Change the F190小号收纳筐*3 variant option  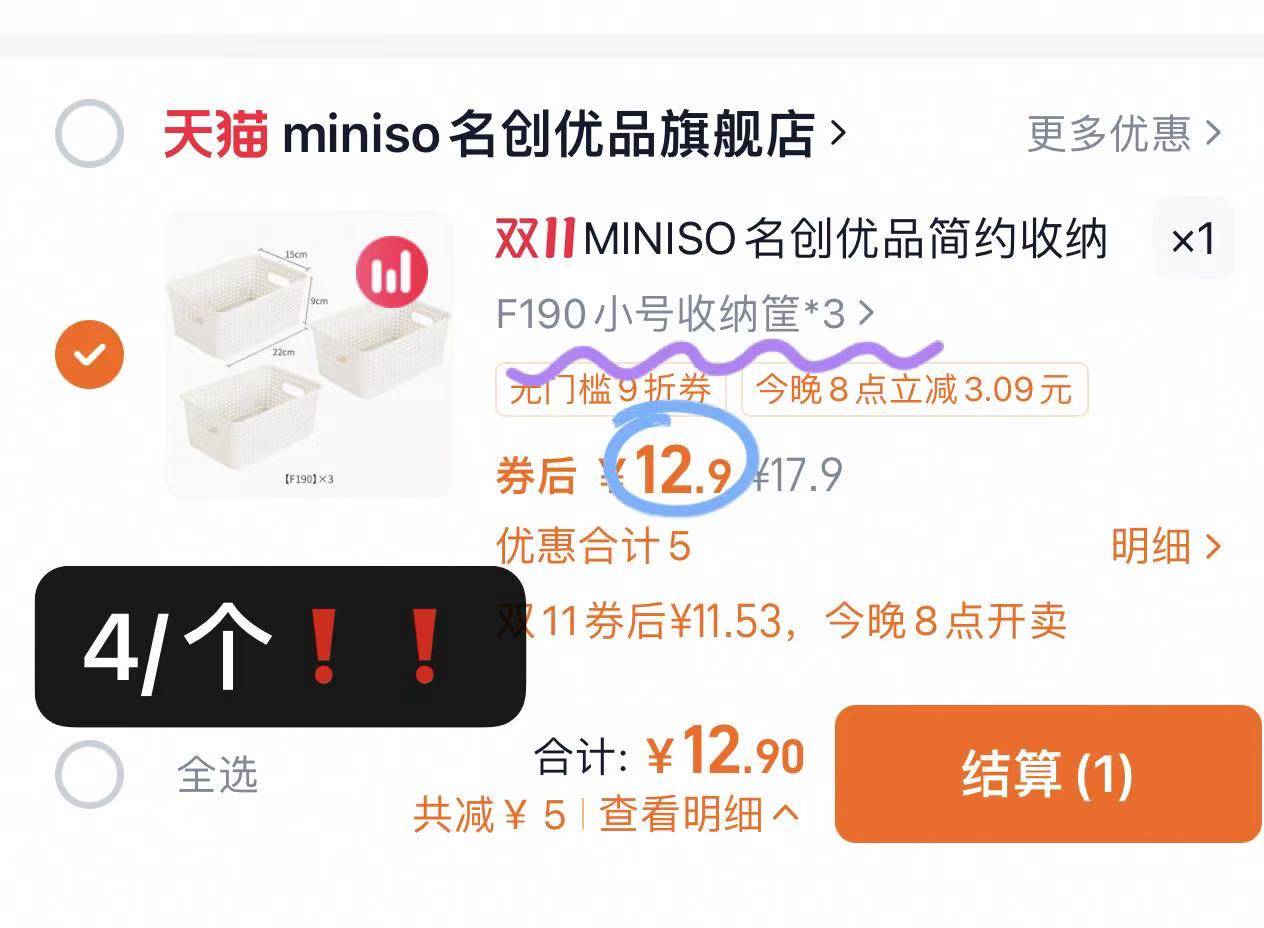point(686,315)
